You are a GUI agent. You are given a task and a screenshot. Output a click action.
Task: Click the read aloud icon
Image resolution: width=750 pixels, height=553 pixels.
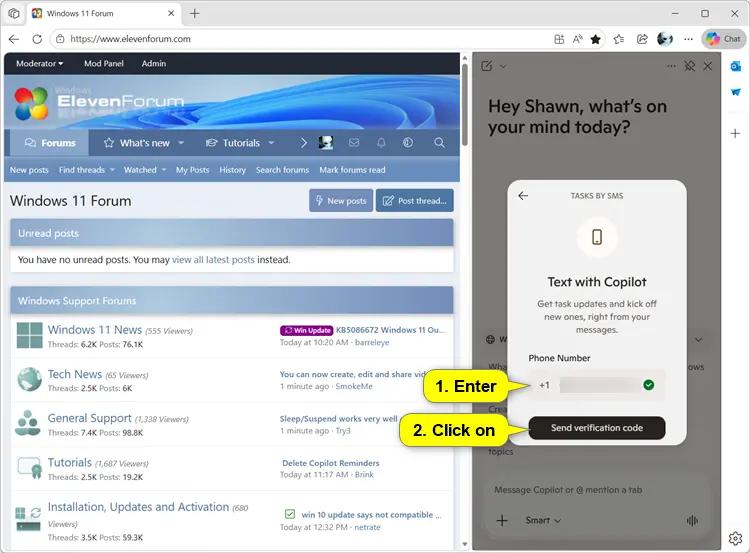tap(577, 39)
